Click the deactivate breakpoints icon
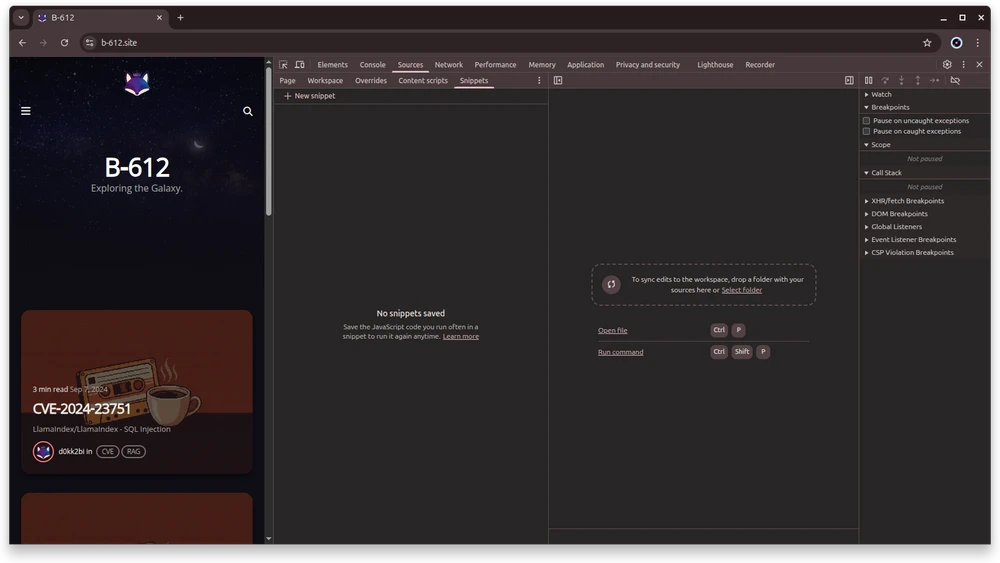 tap(955, 80)
